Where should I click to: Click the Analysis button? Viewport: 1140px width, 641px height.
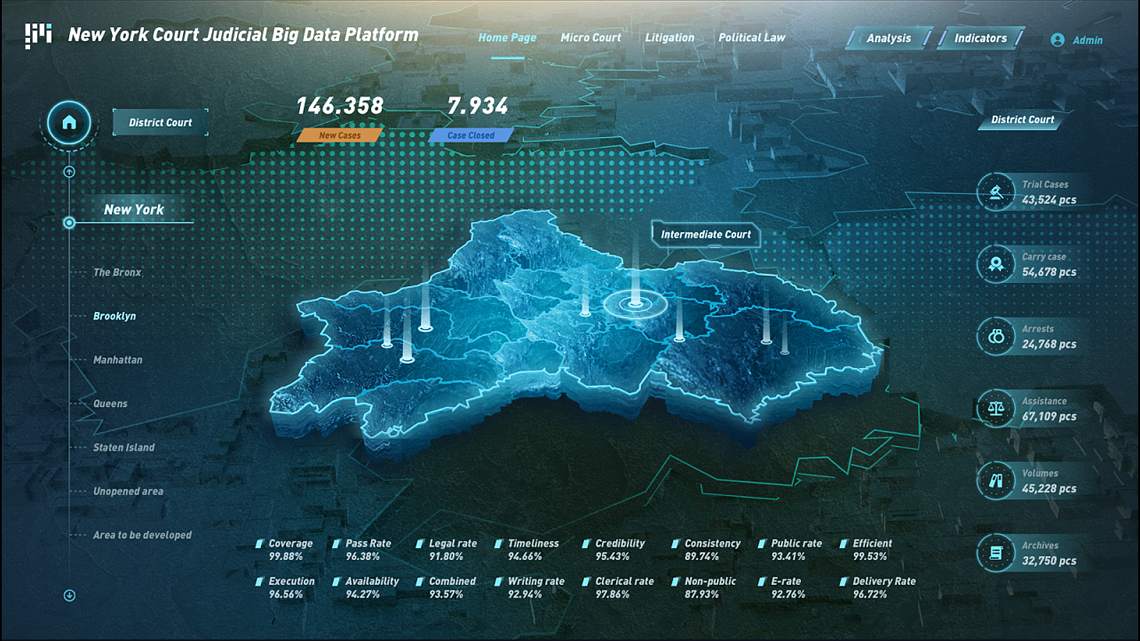tap(888, 39)
